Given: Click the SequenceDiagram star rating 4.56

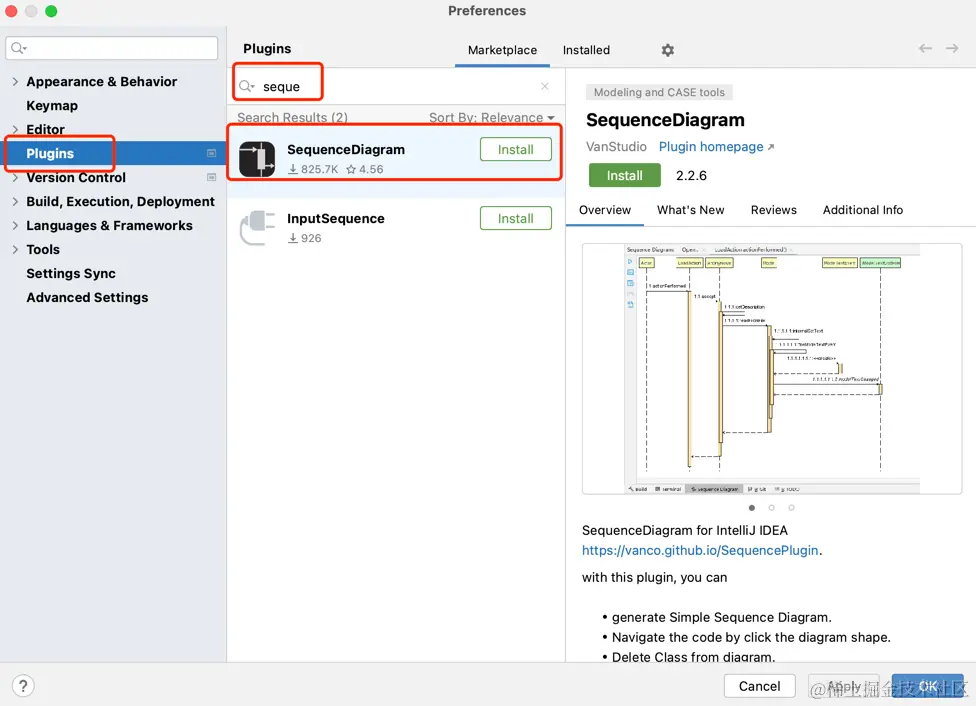Looking at the screenshot, I should 365,169.
